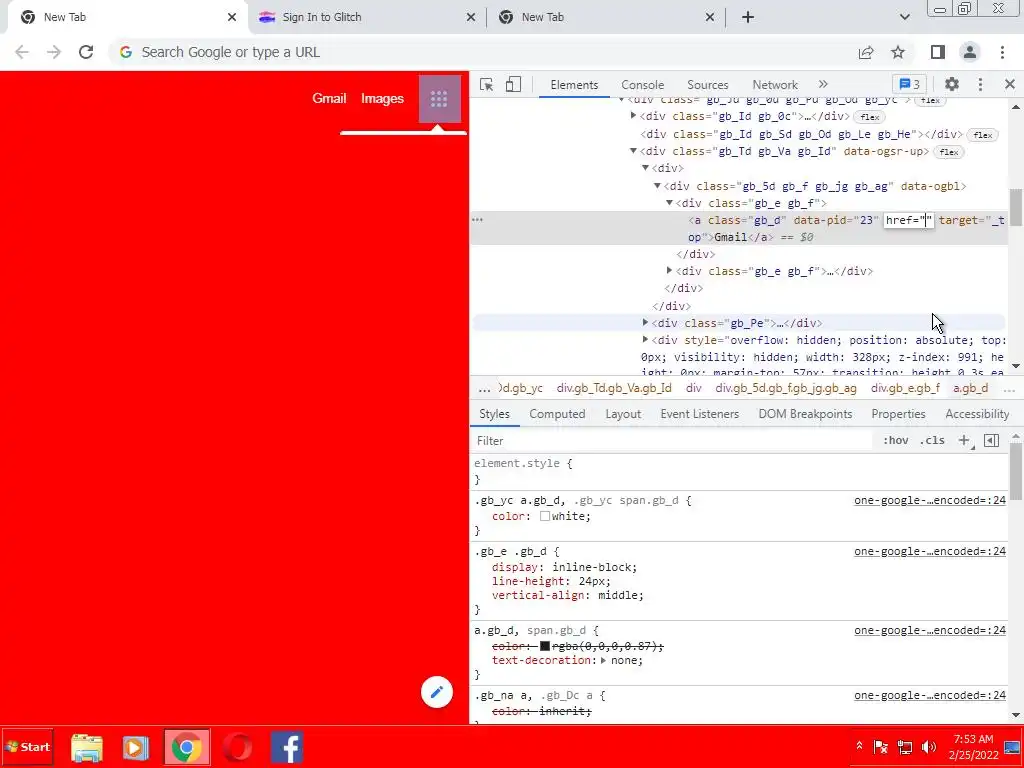Viewport: 1024px width, 768px height.
Task: Open the Properties tab
Action: tap(898, 414)
